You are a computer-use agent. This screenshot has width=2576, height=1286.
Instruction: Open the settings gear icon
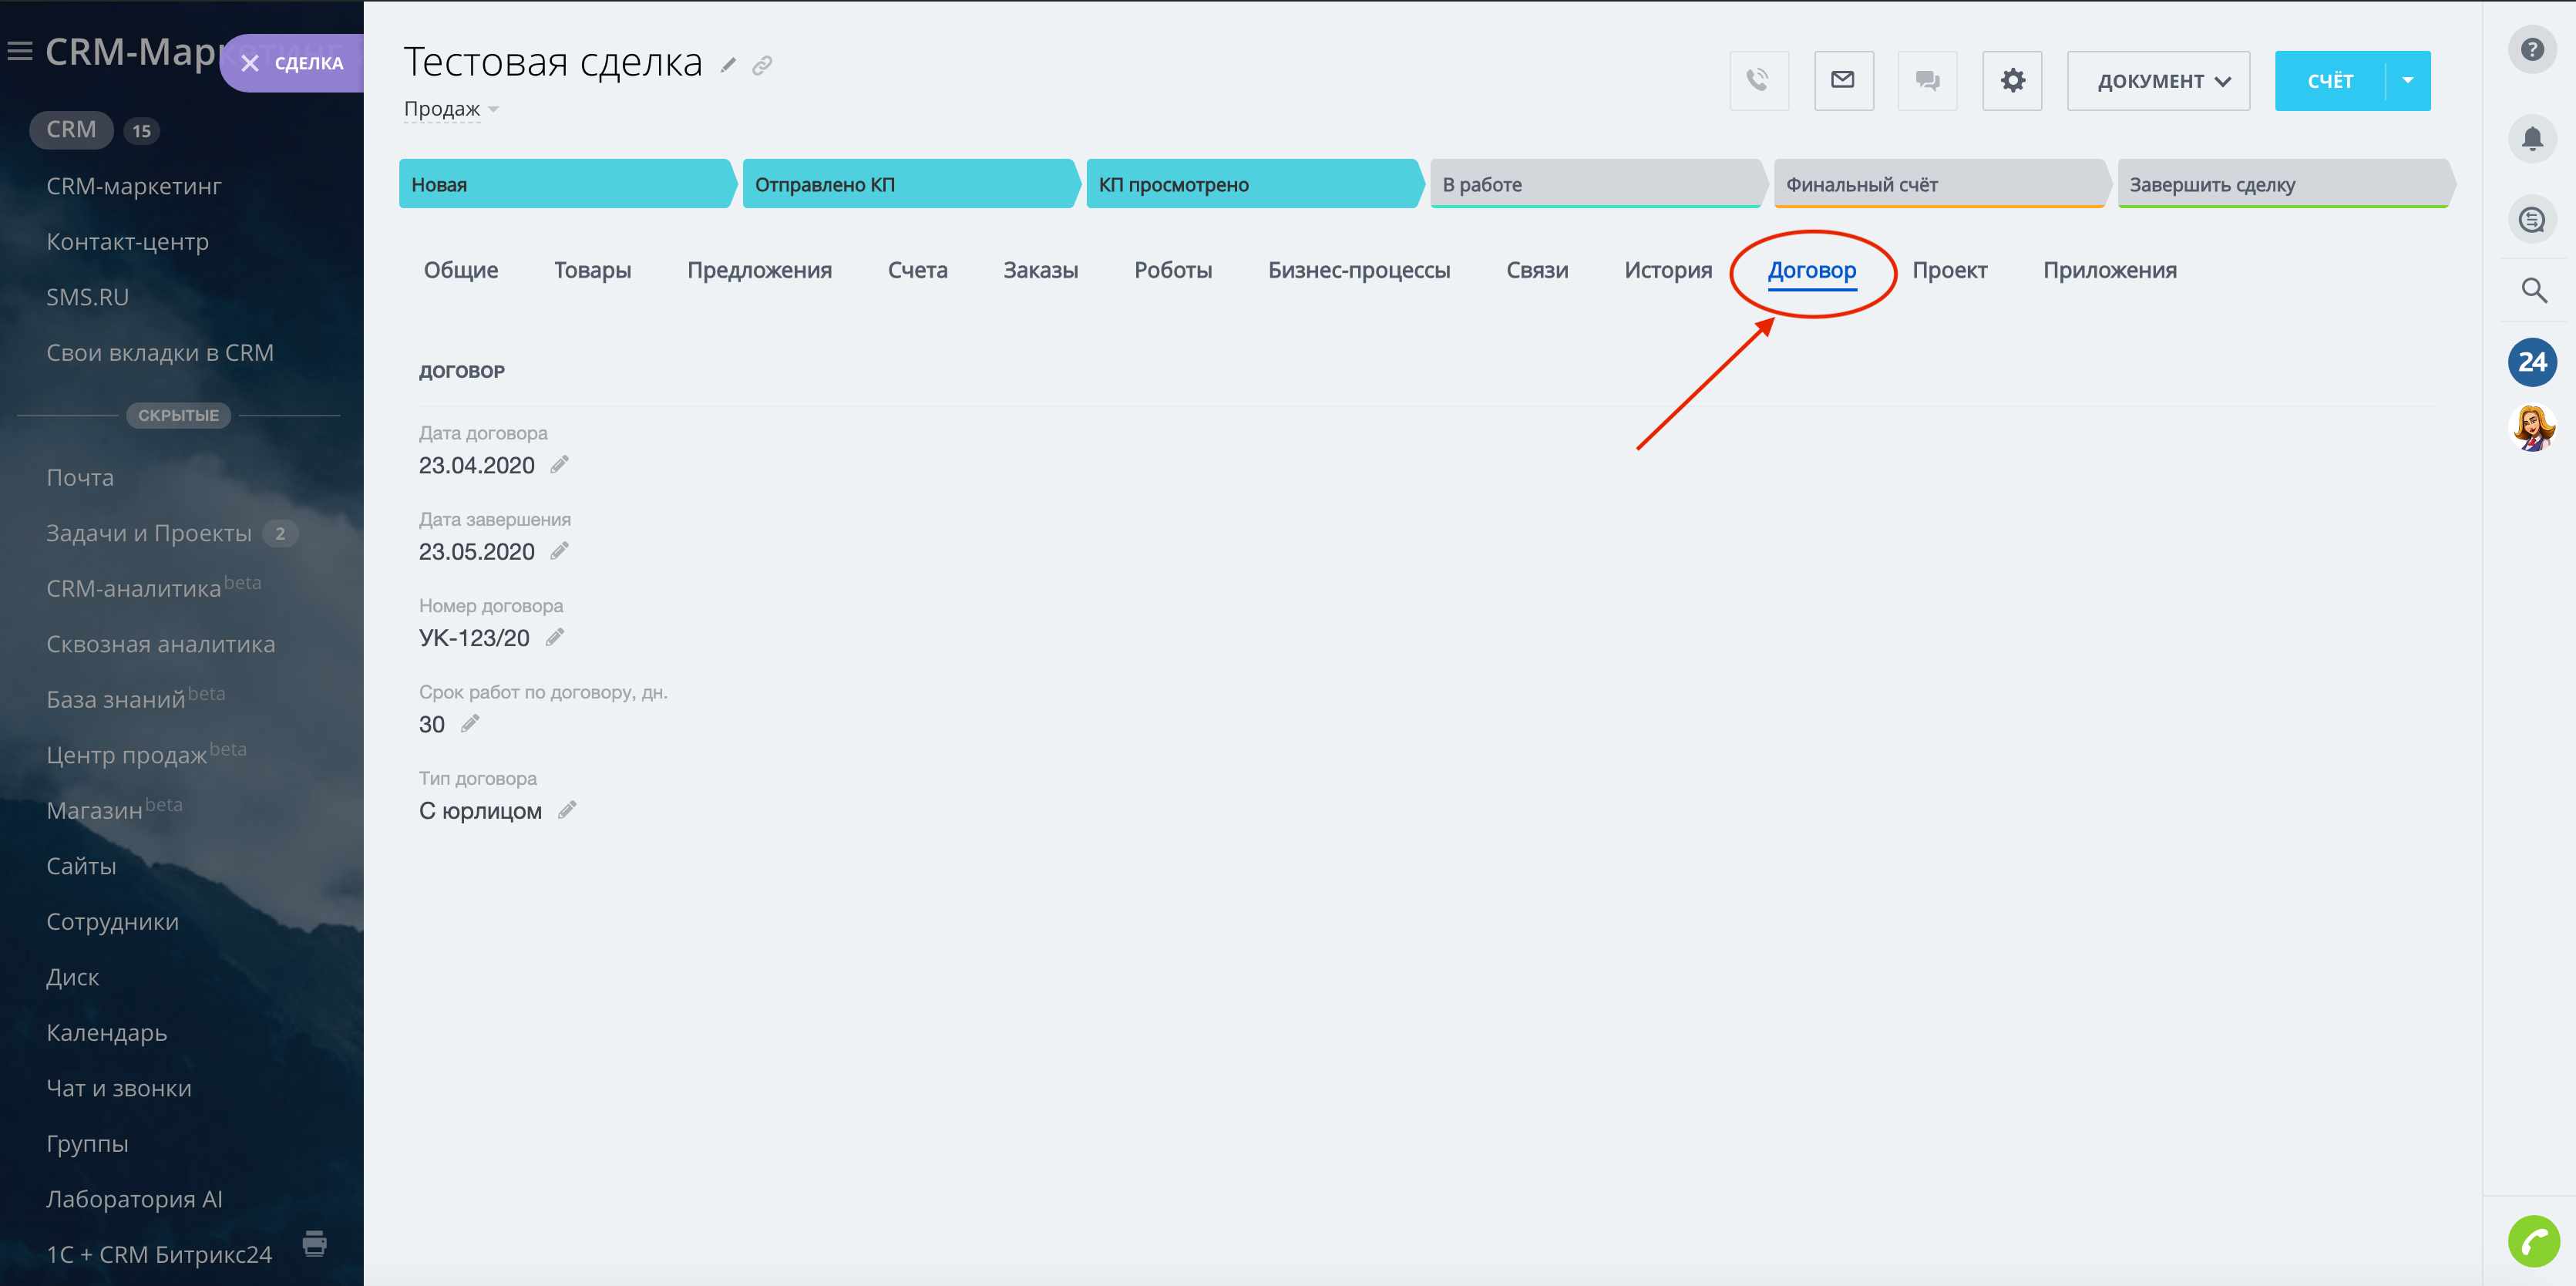click(2012, 80)
